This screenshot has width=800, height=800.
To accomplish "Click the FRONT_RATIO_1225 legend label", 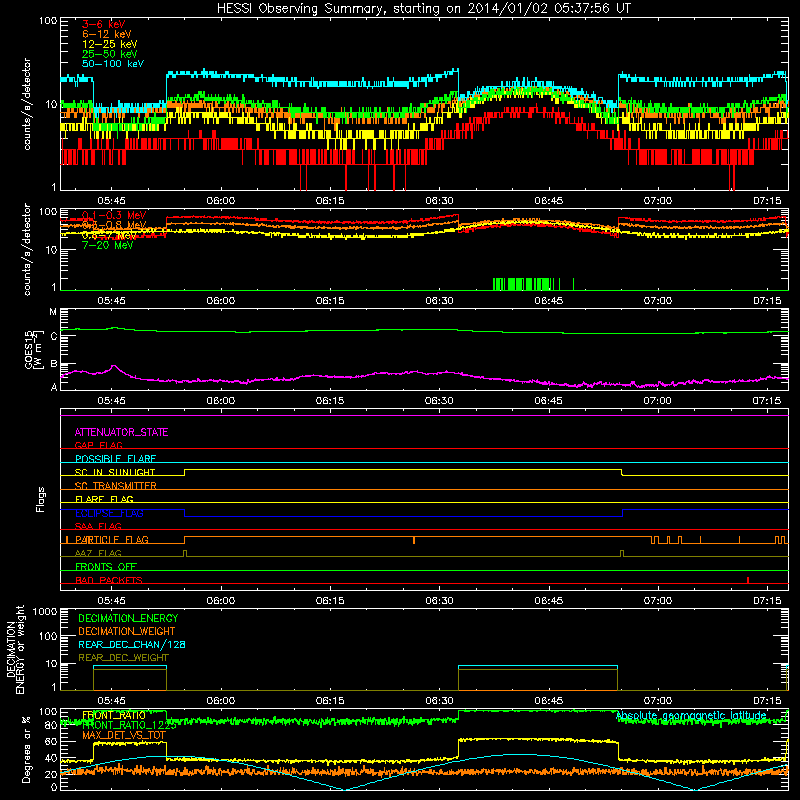I will coord(129,725).
